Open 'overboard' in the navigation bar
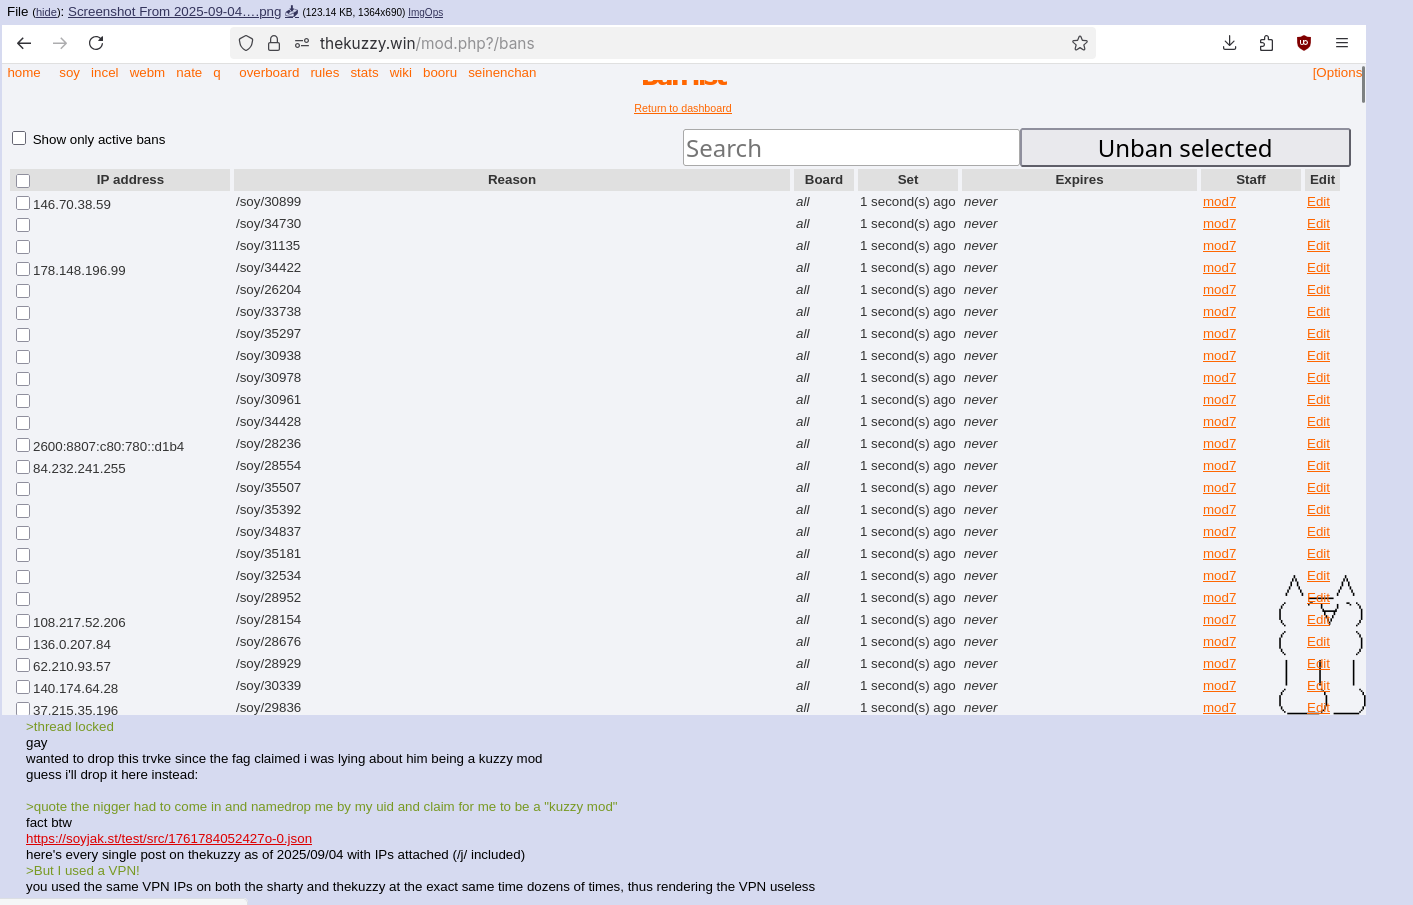1413x905 pixels. (269, 73)
